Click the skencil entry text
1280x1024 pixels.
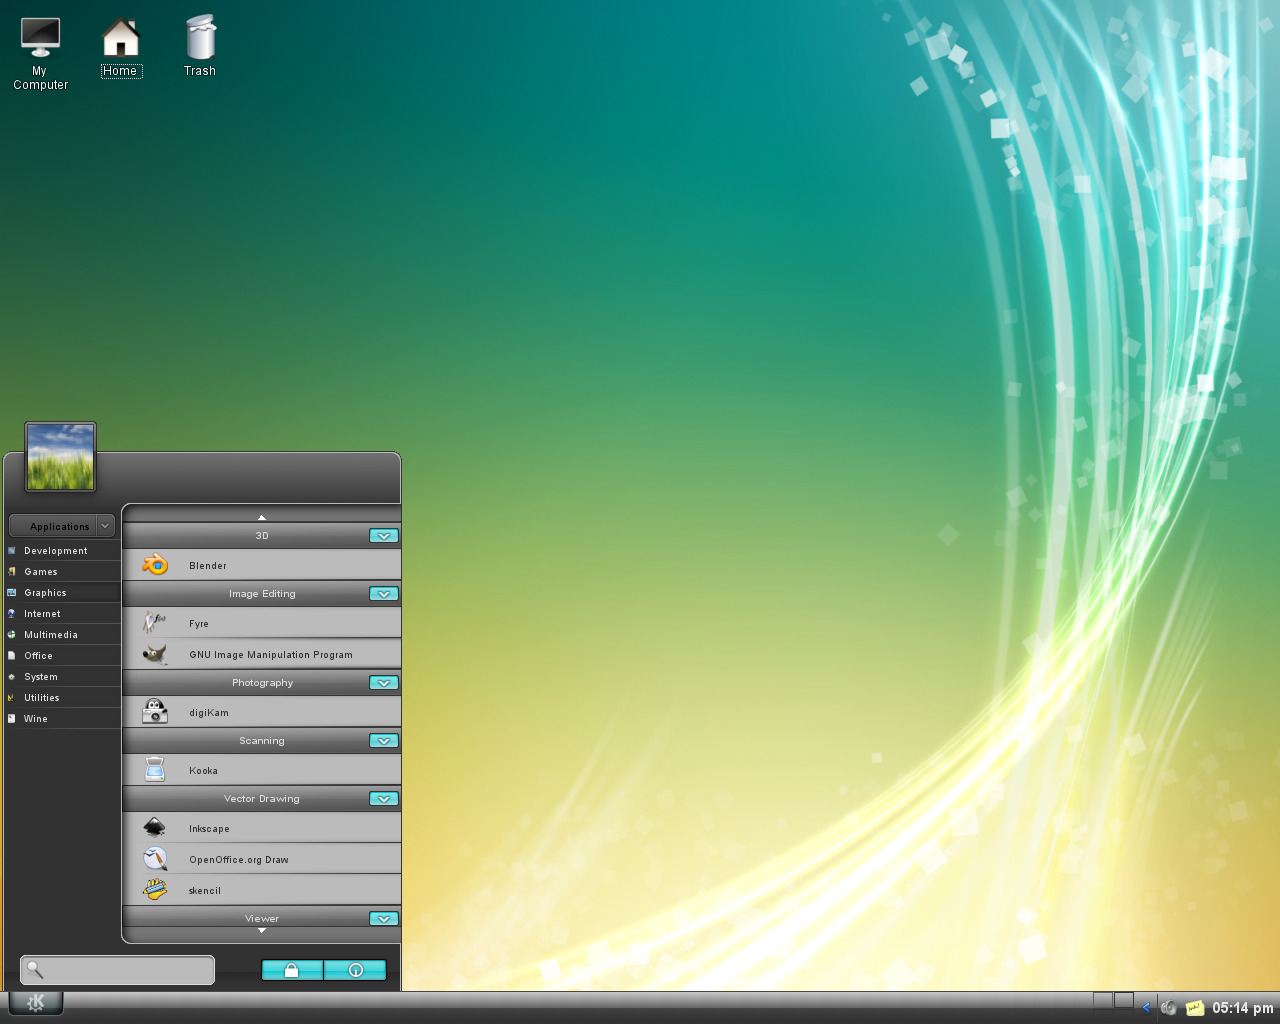205,891
